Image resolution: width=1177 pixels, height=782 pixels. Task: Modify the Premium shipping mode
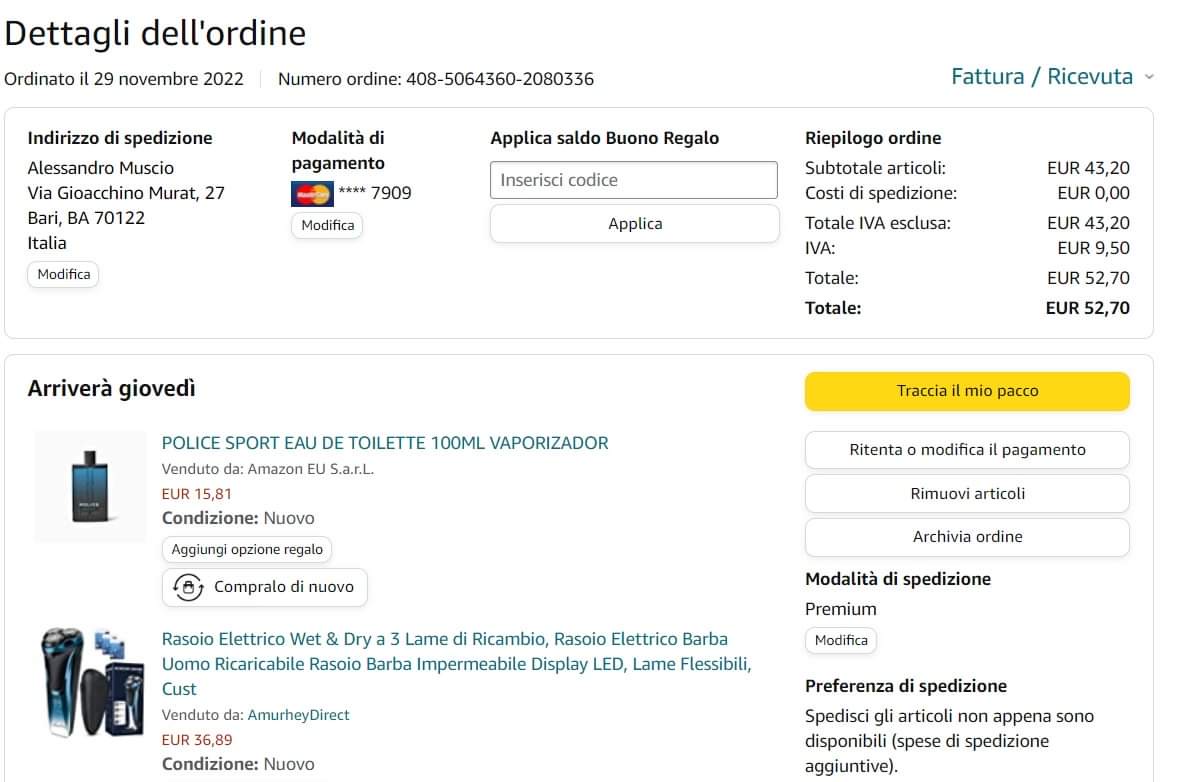(x=841, y=640)
